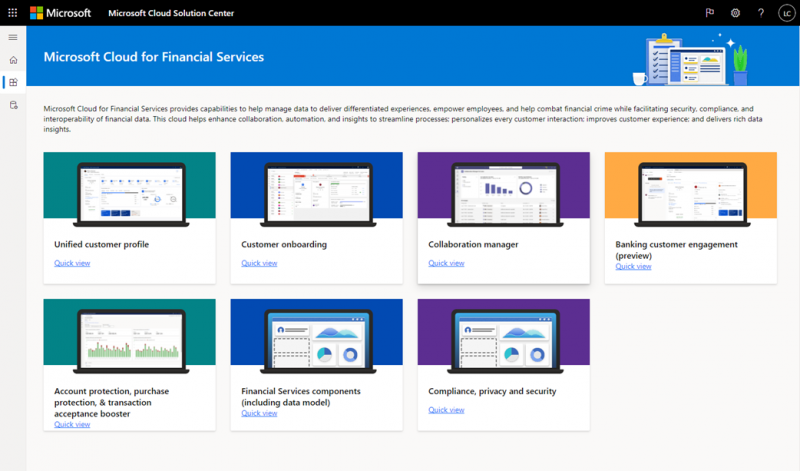The image size is (800, 471).
Task: Go to Home in the sidebar
Action: [13, 60]
